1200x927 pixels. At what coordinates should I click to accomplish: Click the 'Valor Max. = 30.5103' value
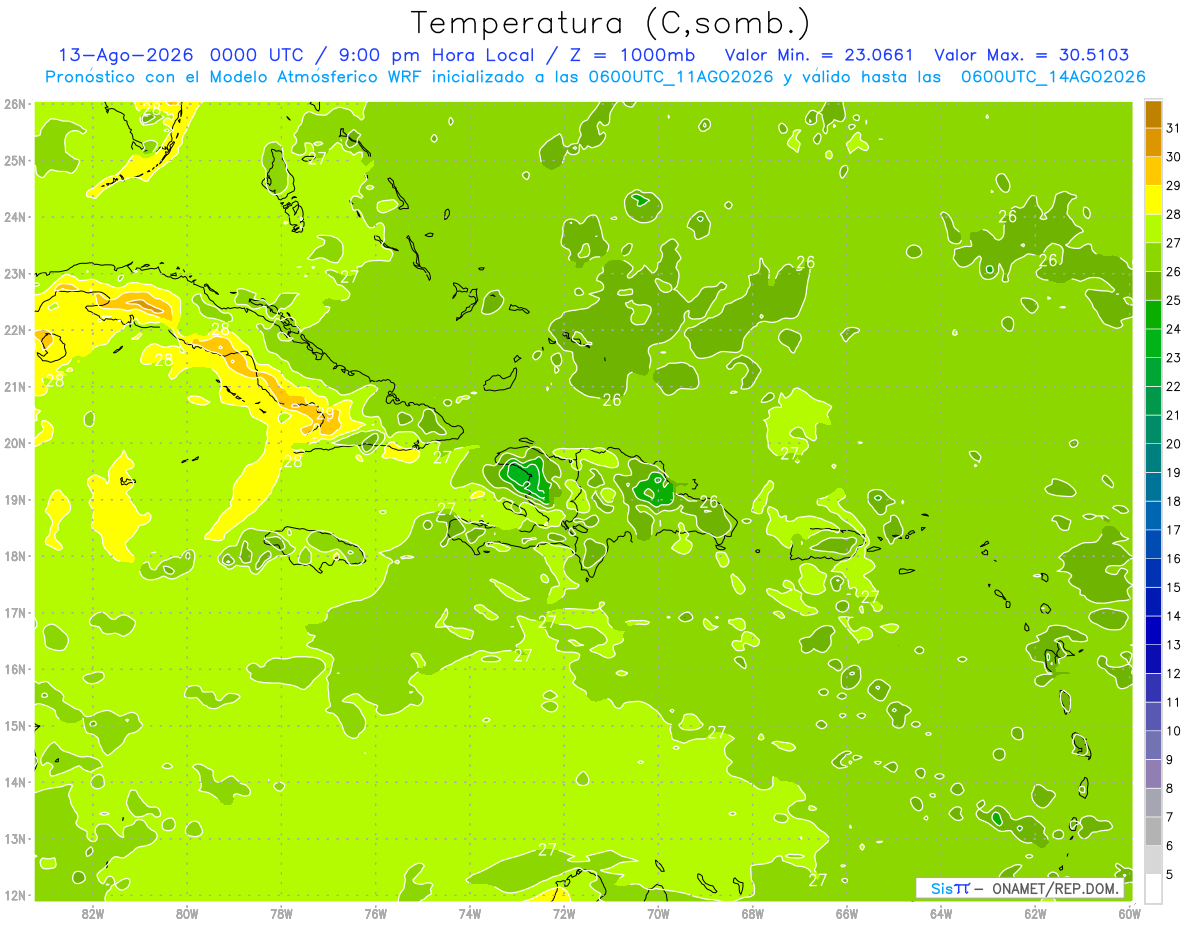(1032, 55)
